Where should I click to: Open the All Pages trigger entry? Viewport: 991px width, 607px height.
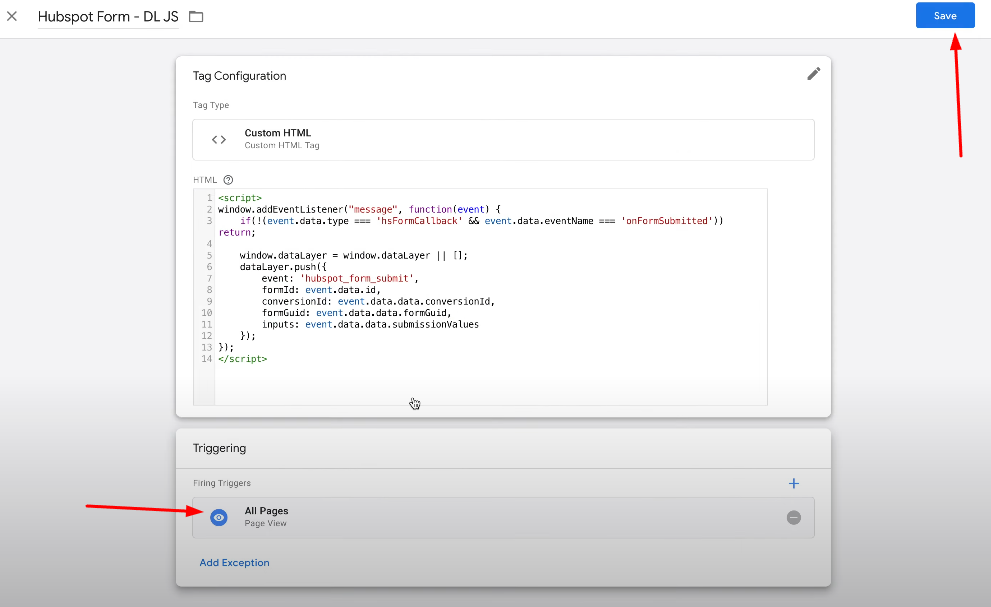[x=503, y=518]
